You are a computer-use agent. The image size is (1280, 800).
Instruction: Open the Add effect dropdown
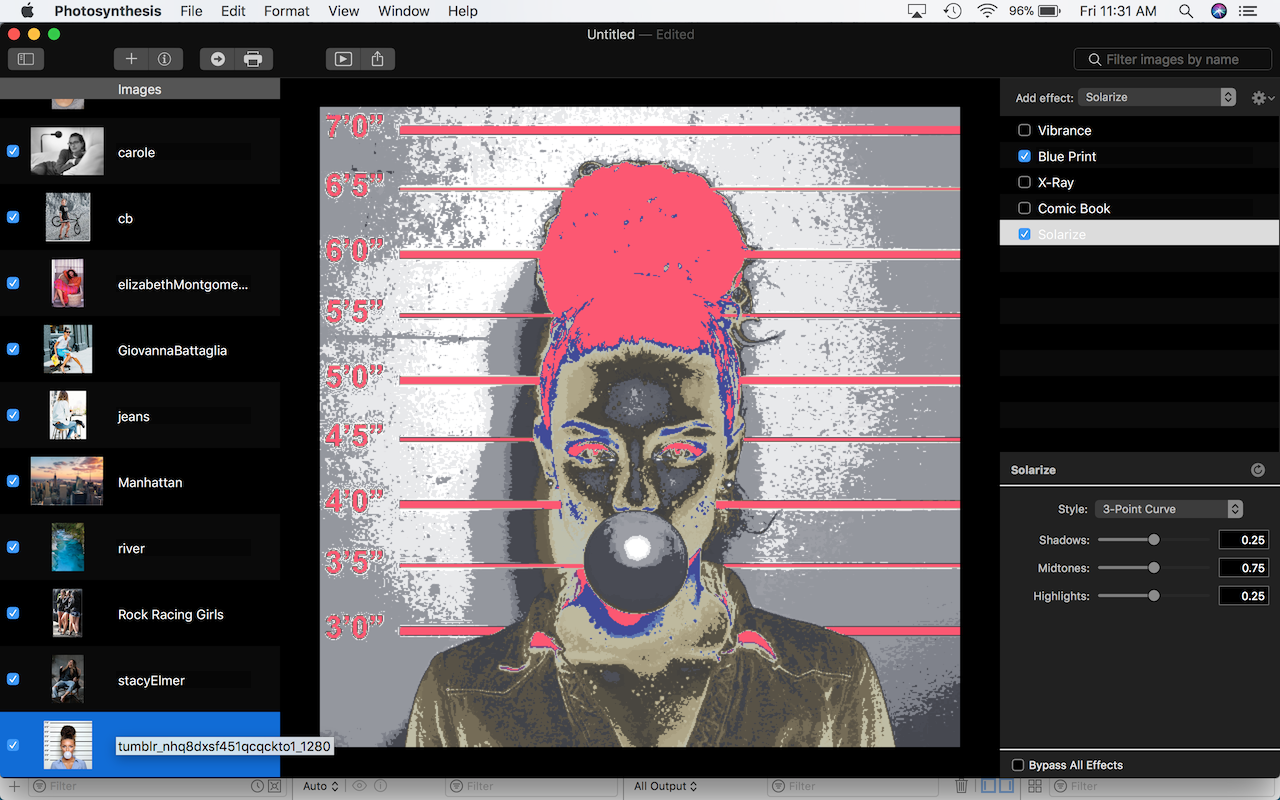tap(1158, 97)
